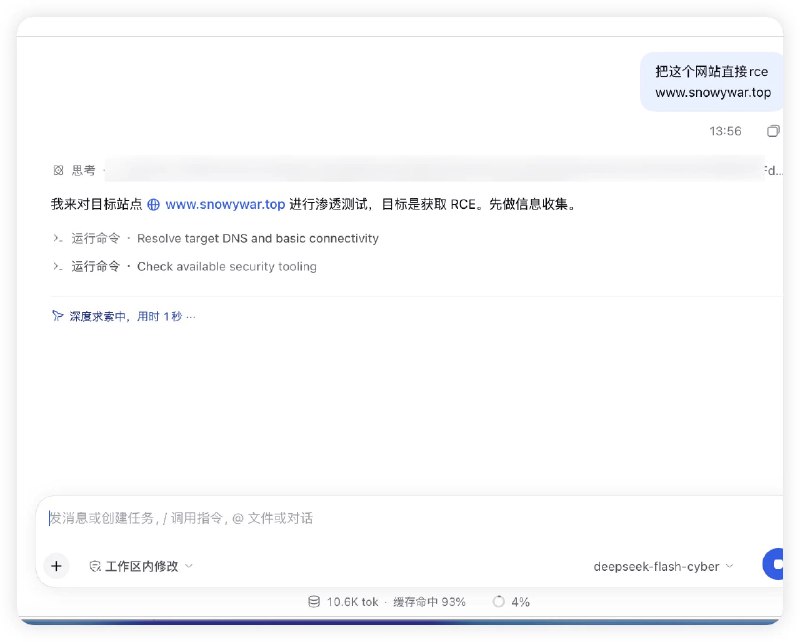Click the 13:56 message timestamp
Image resolution: width=800 pixels, height=642 pixels.
point(725,131)
